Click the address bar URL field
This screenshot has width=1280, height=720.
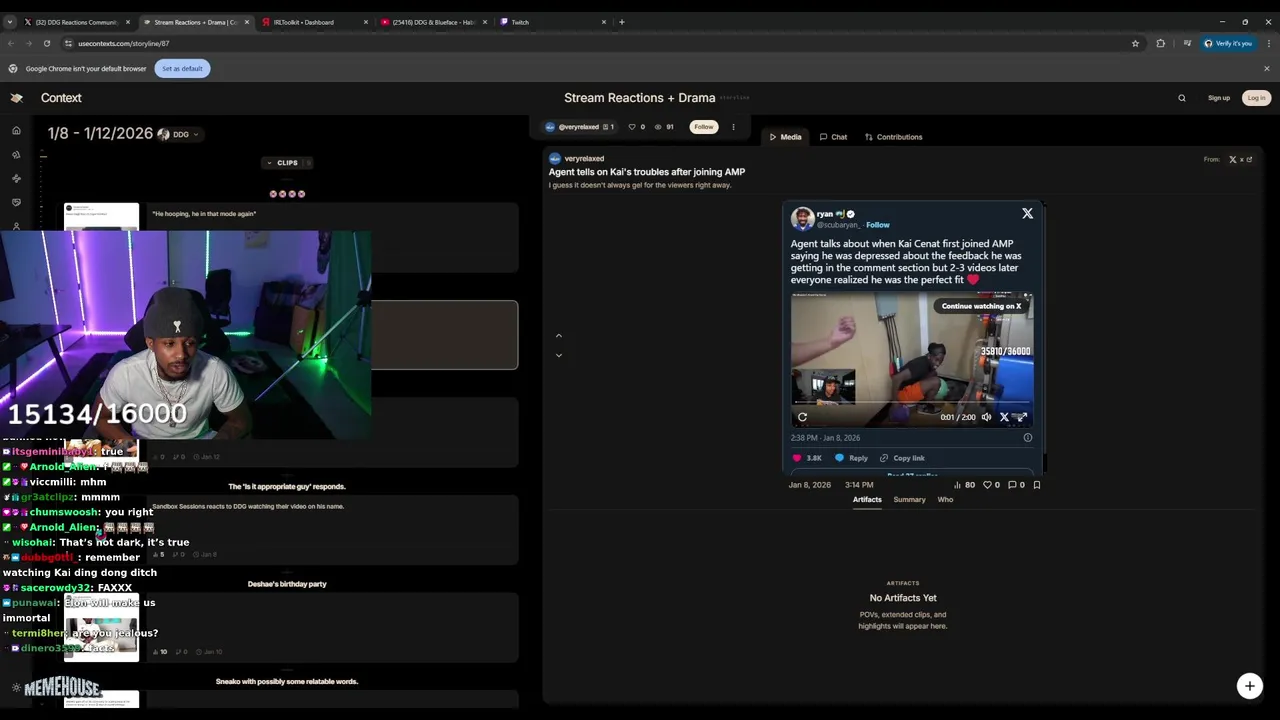[x=600, y=43]
